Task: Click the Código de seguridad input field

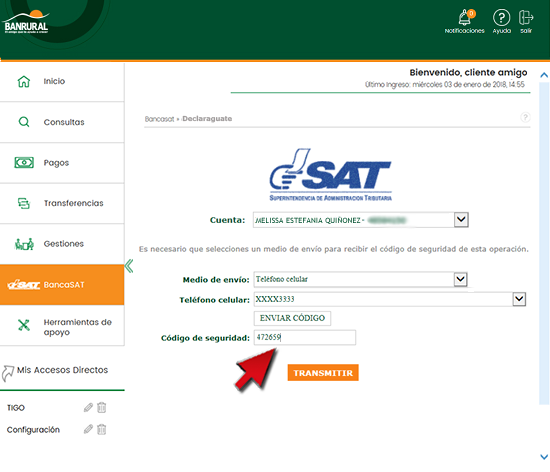Action: [305, 337]
